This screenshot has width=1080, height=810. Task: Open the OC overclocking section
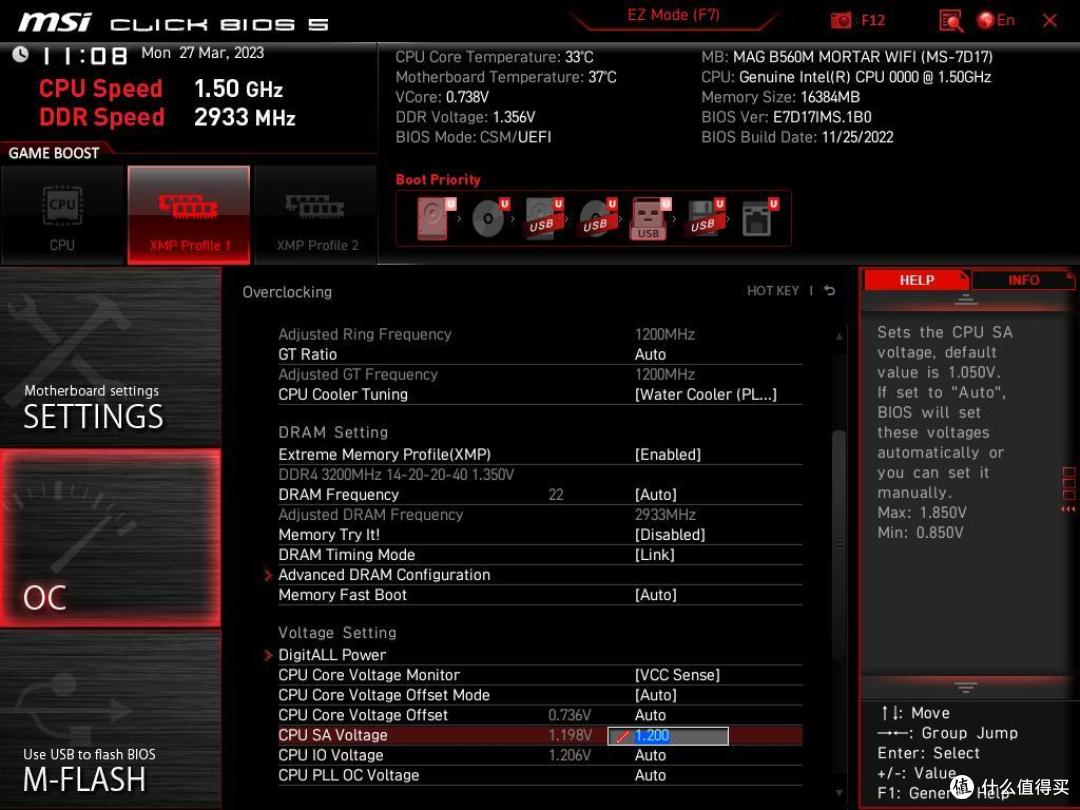[110, 538]
